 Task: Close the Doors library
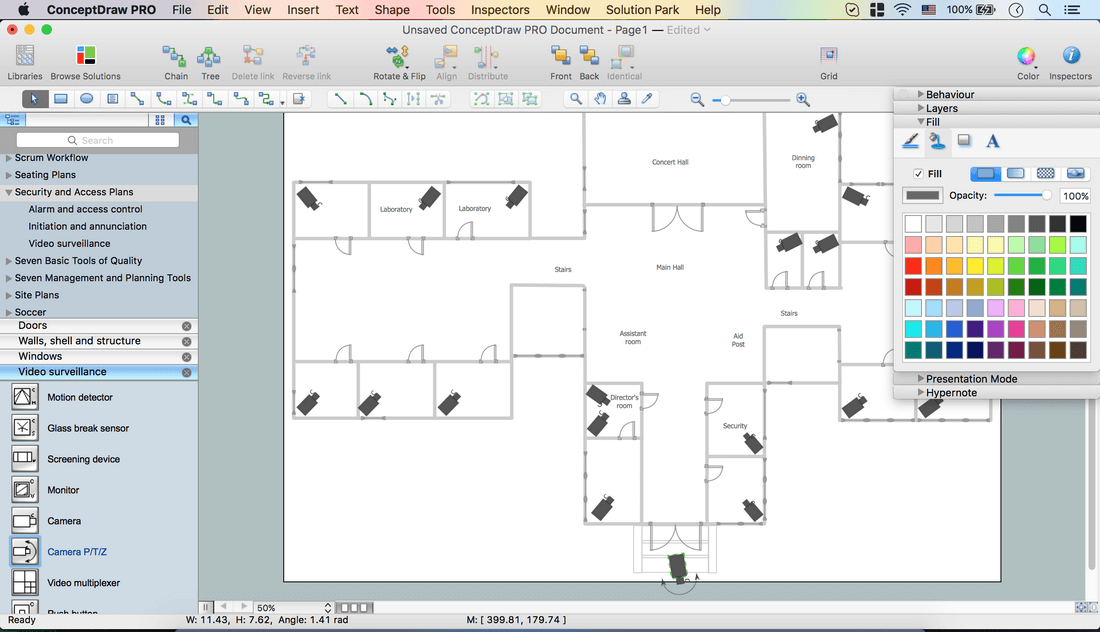(187, 326)
